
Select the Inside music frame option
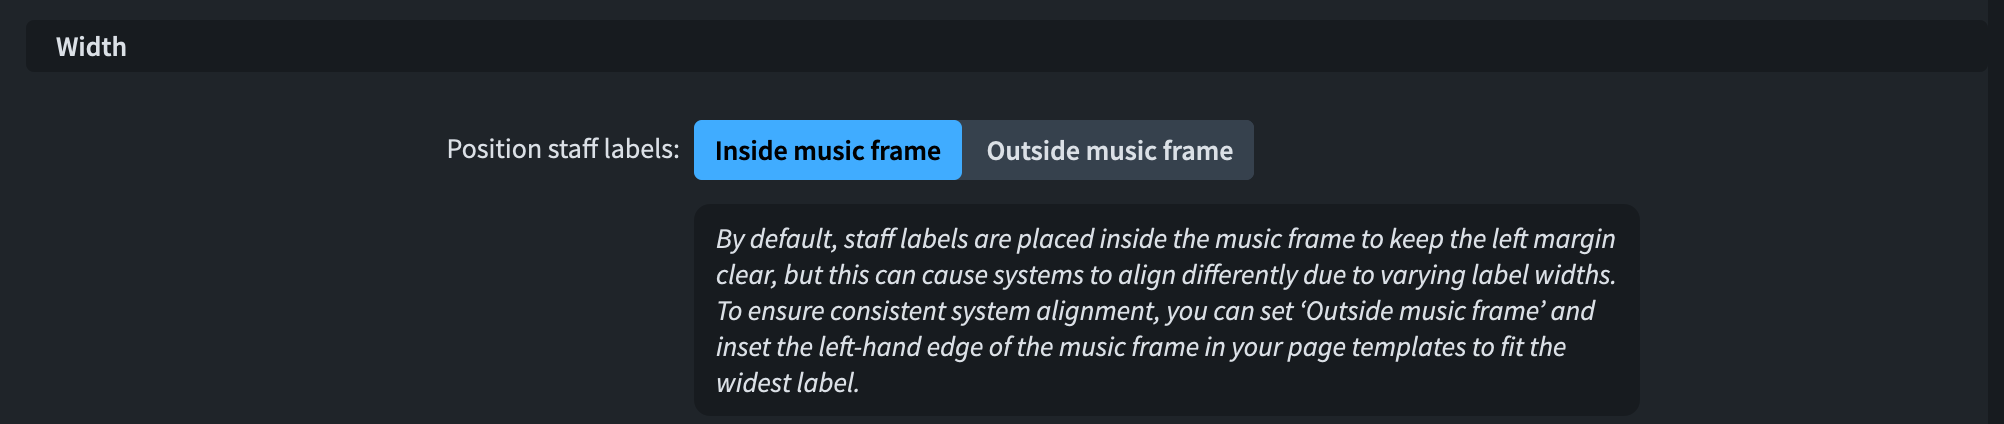[827, 150]
